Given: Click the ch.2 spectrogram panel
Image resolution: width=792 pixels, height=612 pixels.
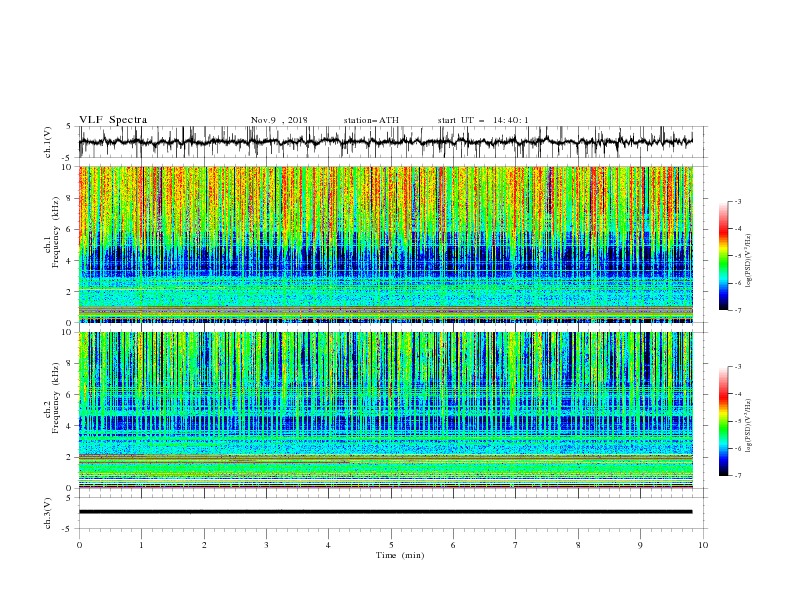Looking at the screenshot, I should [385, 410].
